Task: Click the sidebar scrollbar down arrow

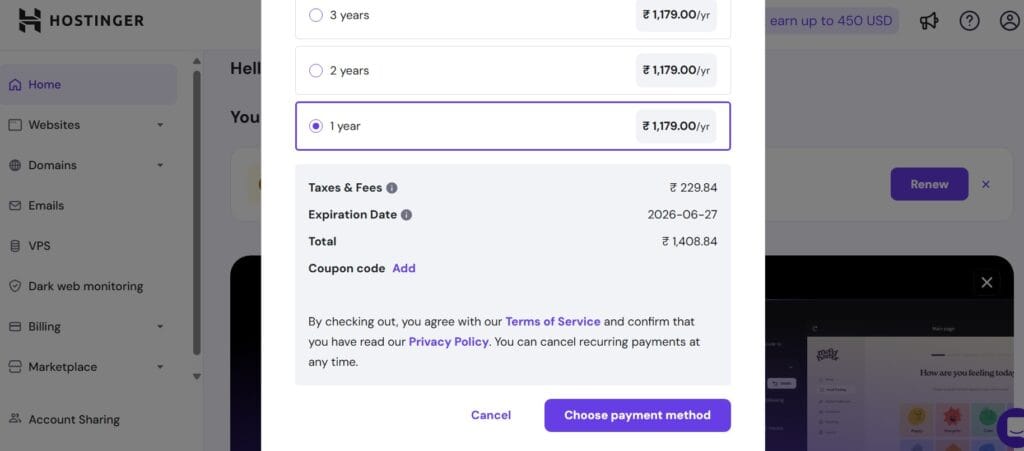Action: pos(197,377)
